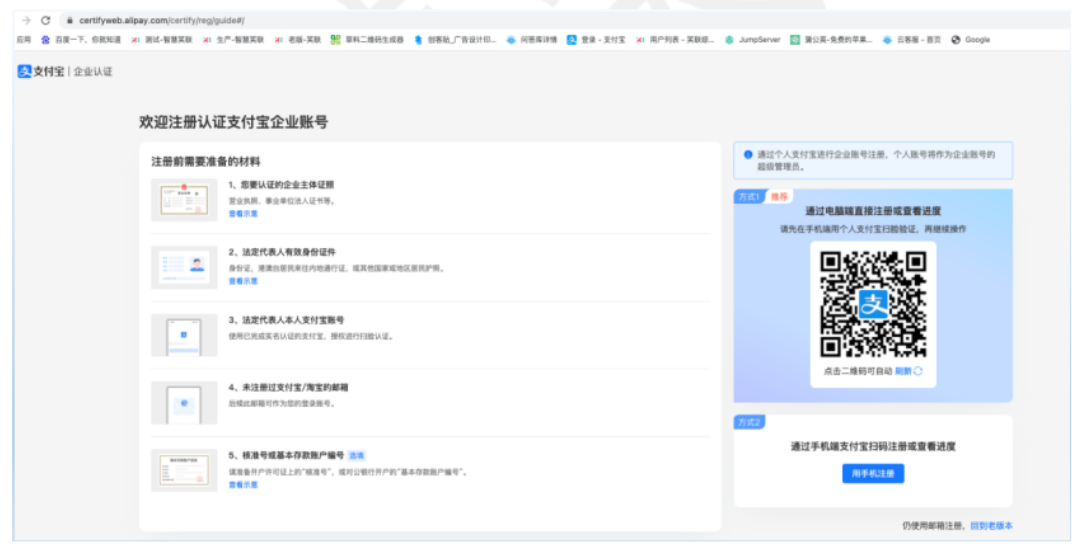Click 查看示意 under 核准号或基本存款账户编号
The image size is (1083, 551).
pyautogui.click(x=243, y=485)
